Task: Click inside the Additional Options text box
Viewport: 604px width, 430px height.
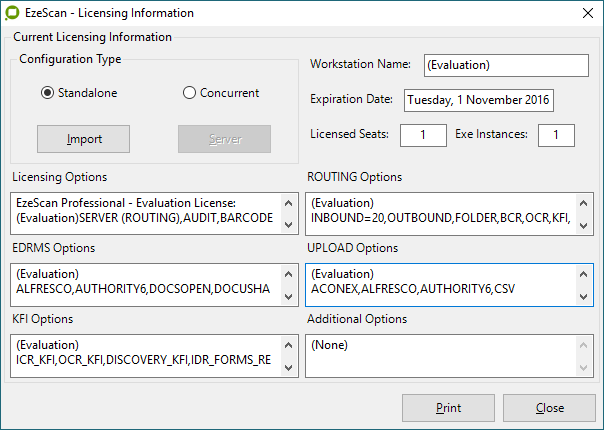Action: pyautogui.click(x=440, y=354)
